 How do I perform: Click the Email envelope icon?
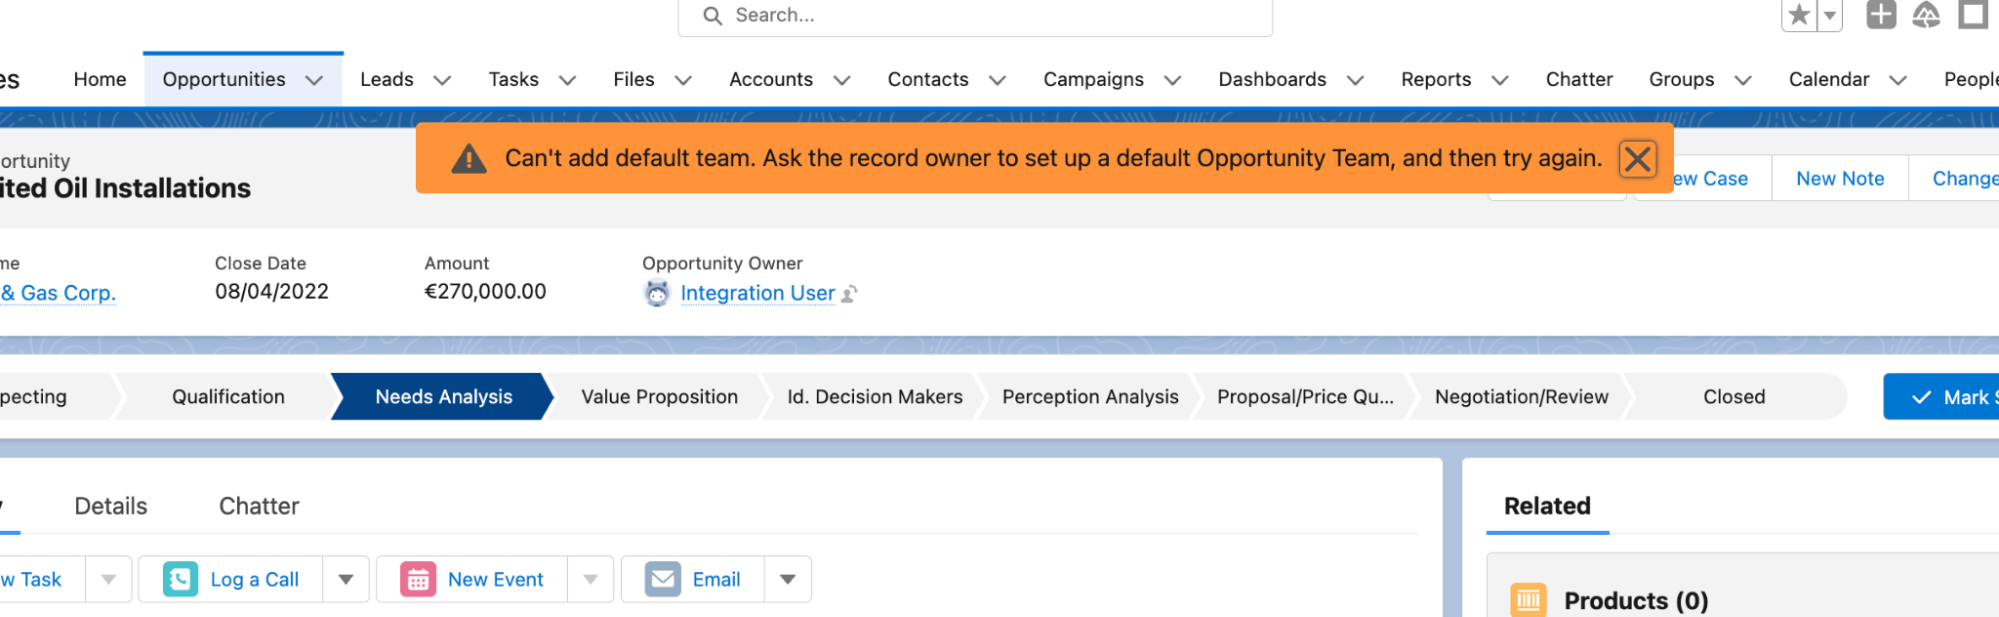click(662, 579)
